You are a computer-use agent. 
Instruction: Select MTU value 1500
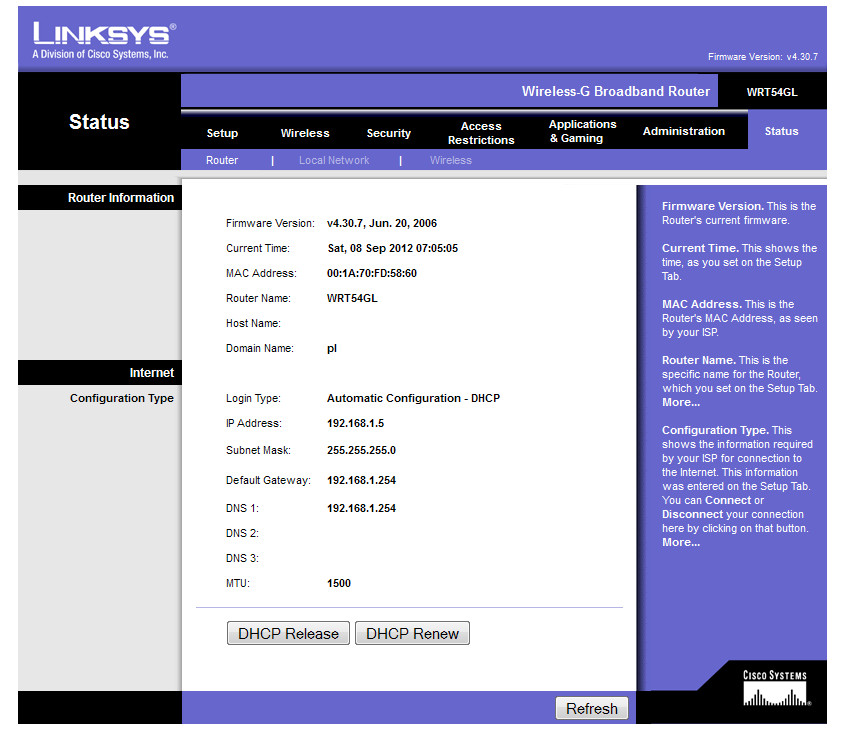[x=339, y=584]
